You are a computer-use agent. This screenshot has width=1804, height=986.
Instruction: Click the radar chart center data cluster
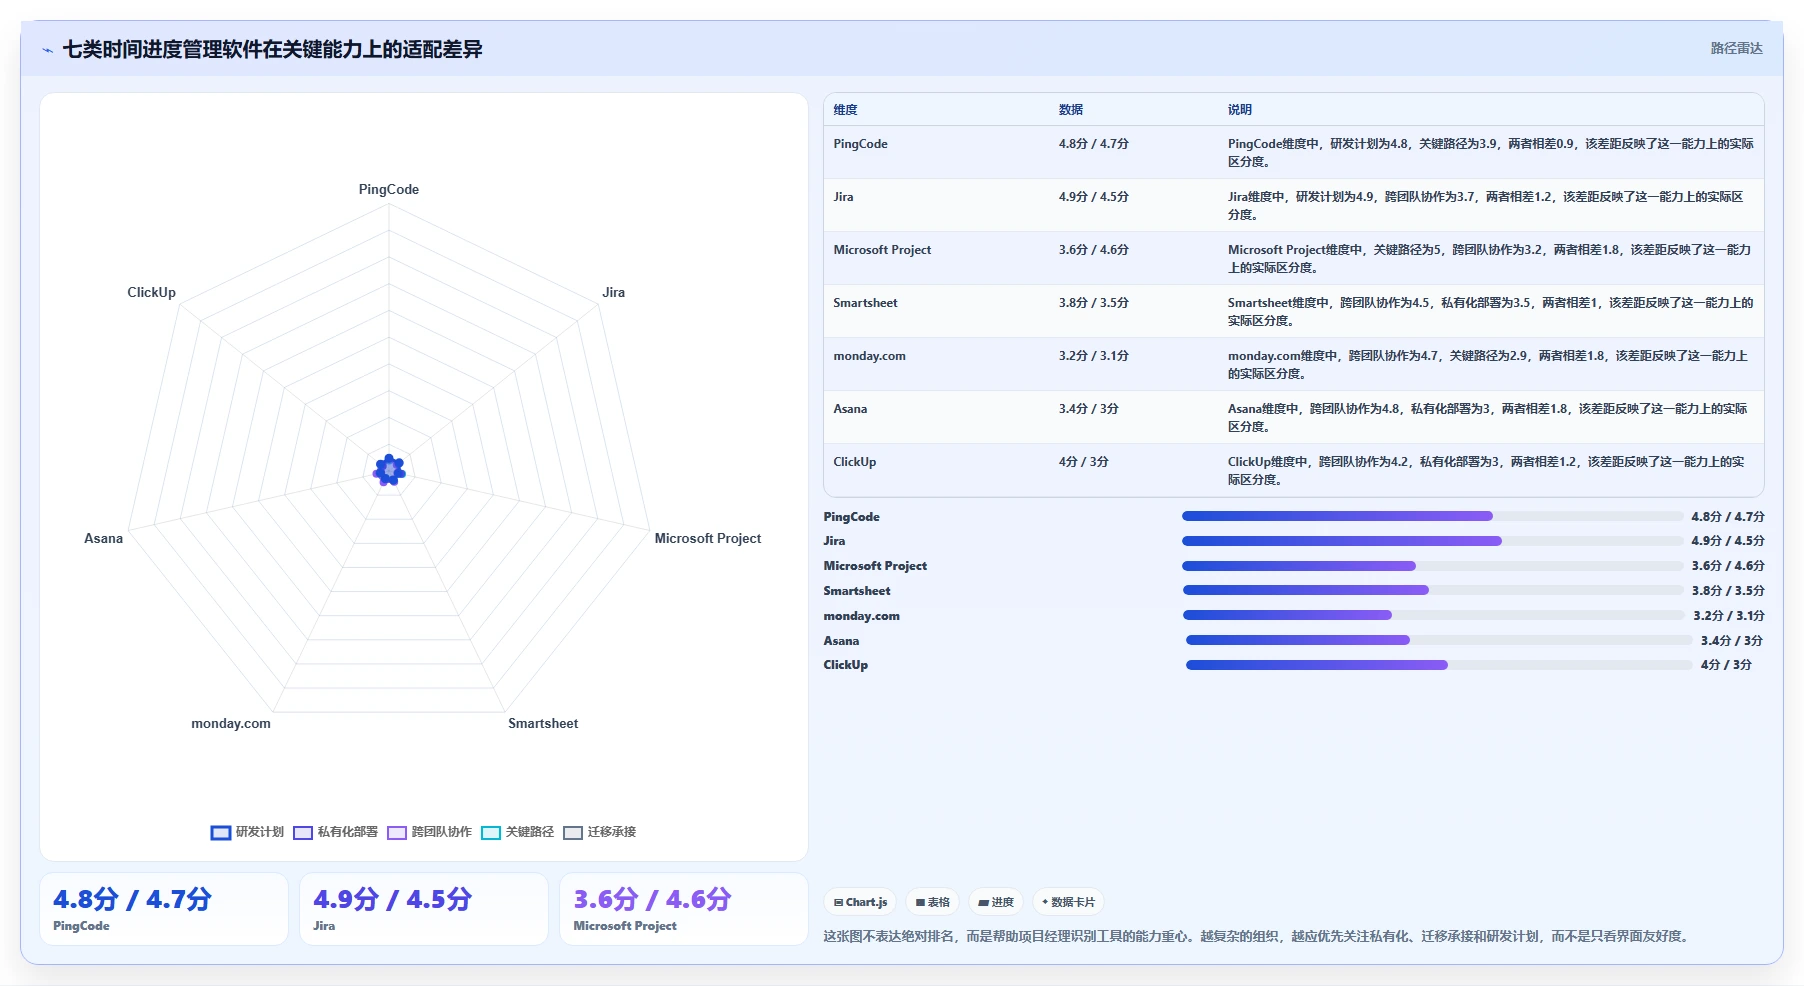pyautogui.click(x=389, y=469)
